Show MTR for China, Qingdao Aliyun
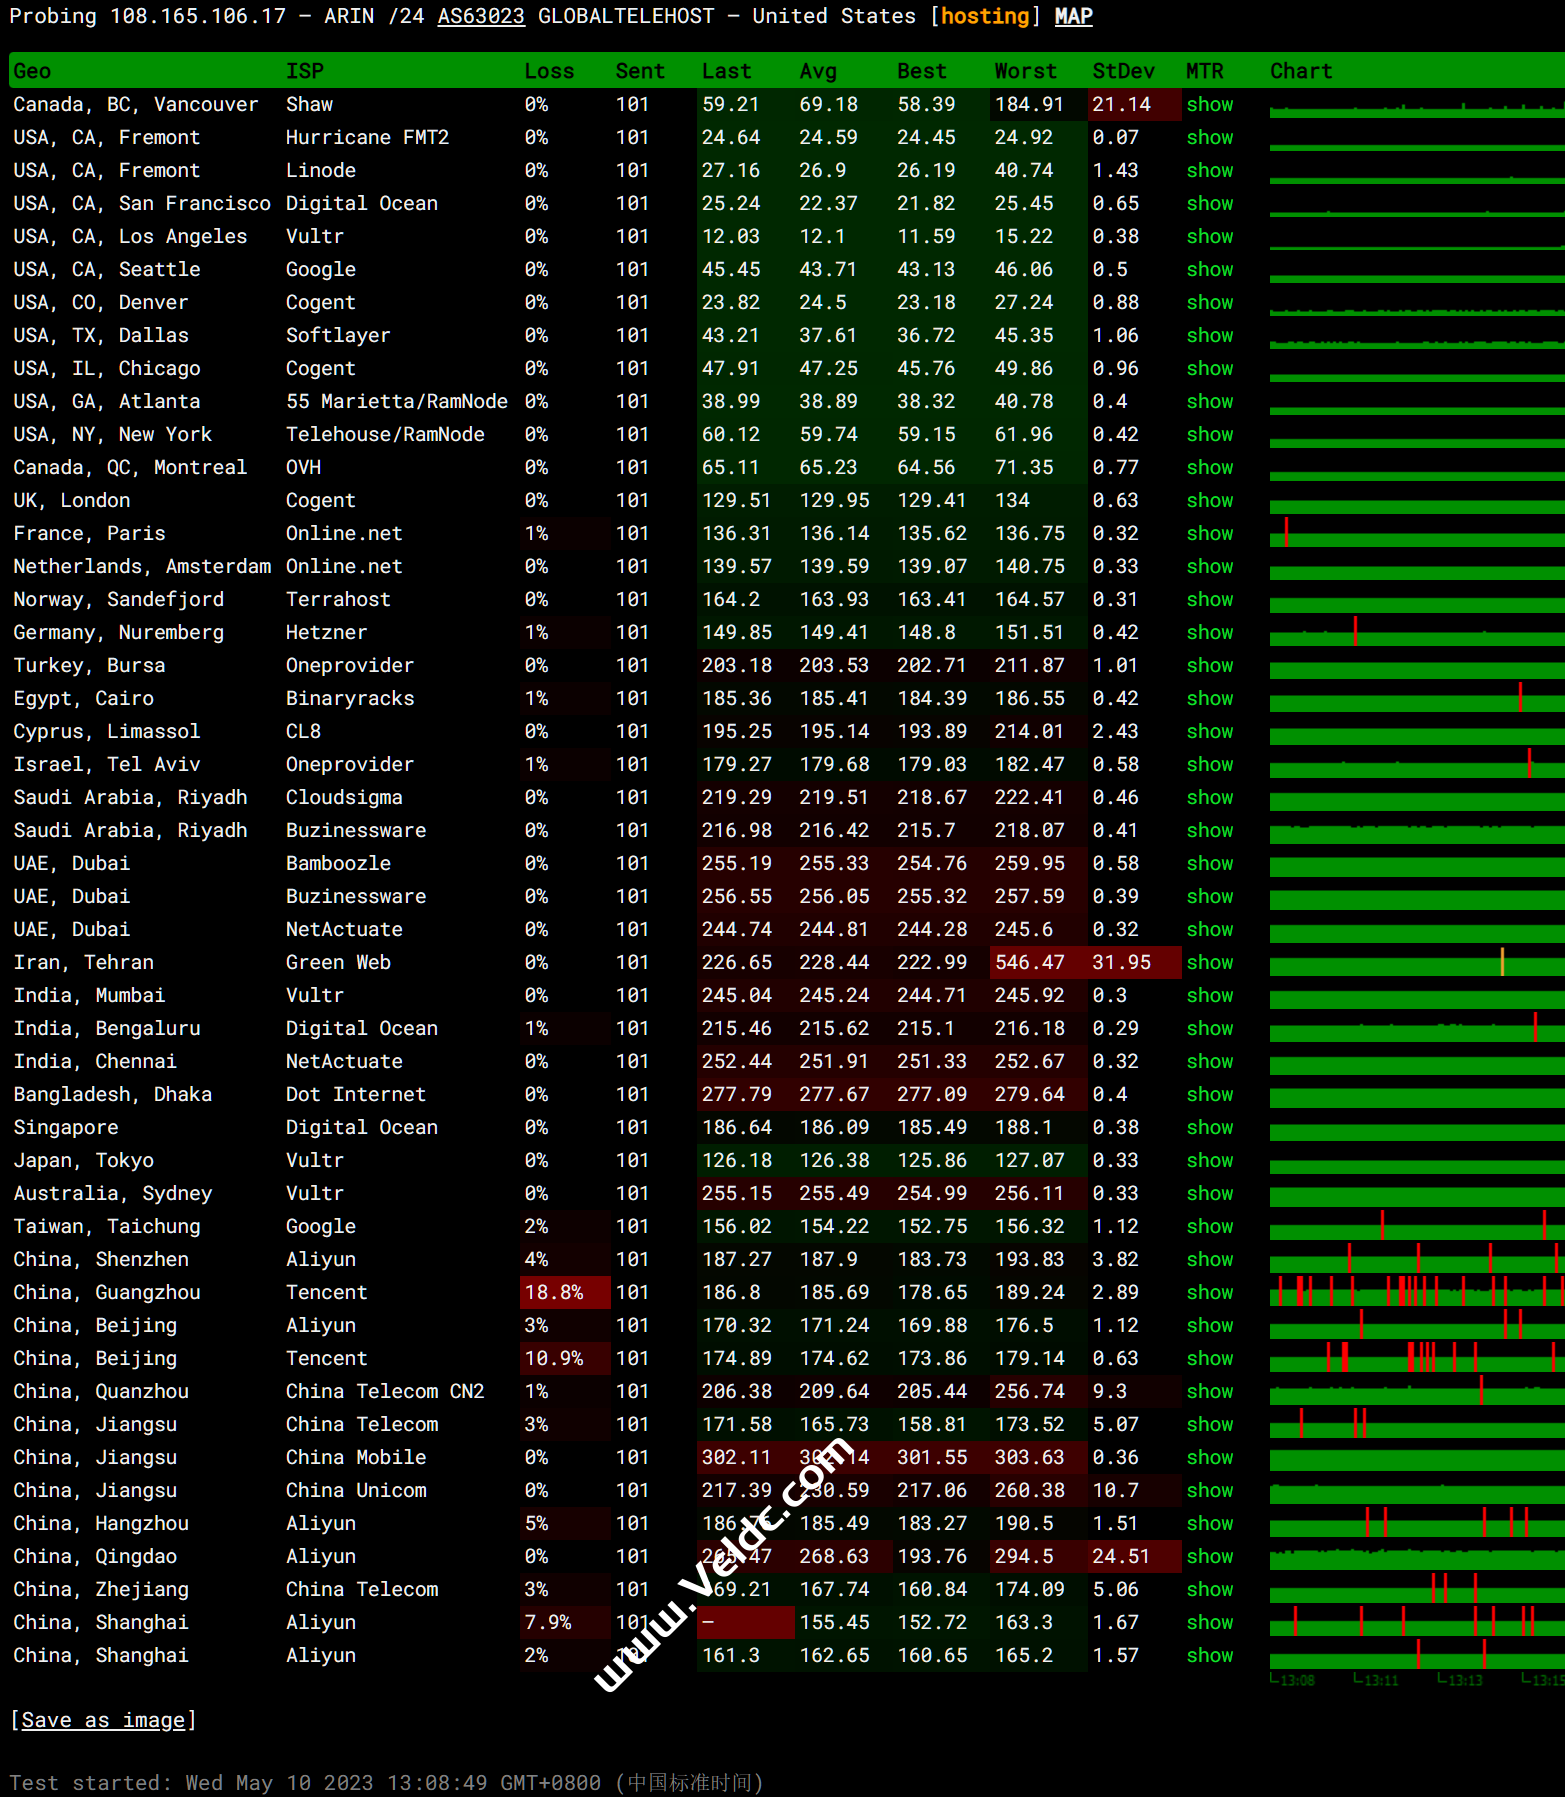 pos(1209,1556)
